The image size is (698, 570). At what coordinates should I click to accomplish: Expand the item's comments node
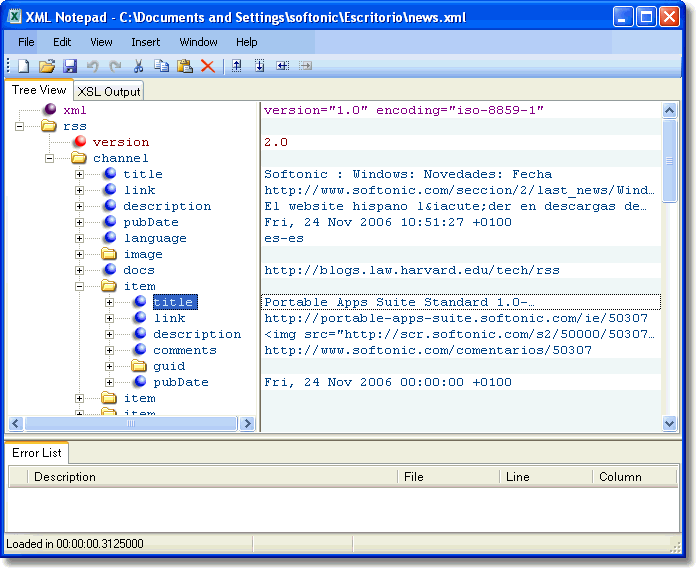110,351
